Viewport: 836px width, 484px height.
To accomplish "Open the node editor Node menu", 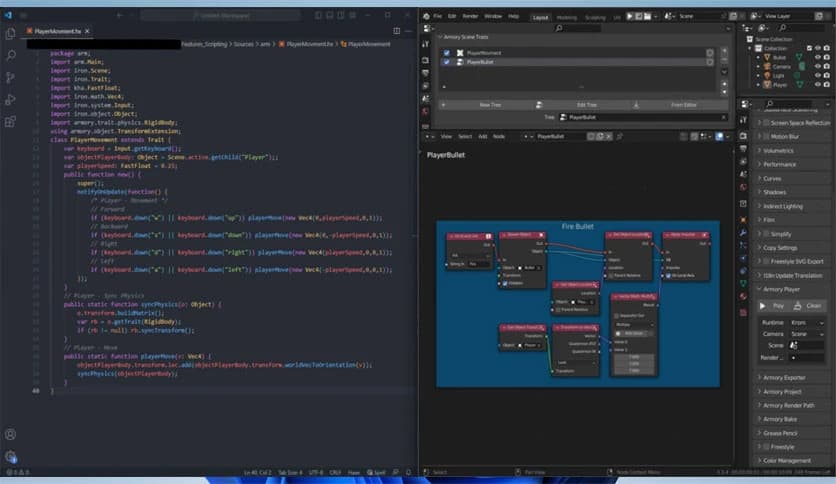I will pyautogui.click(x=499, y=136).
